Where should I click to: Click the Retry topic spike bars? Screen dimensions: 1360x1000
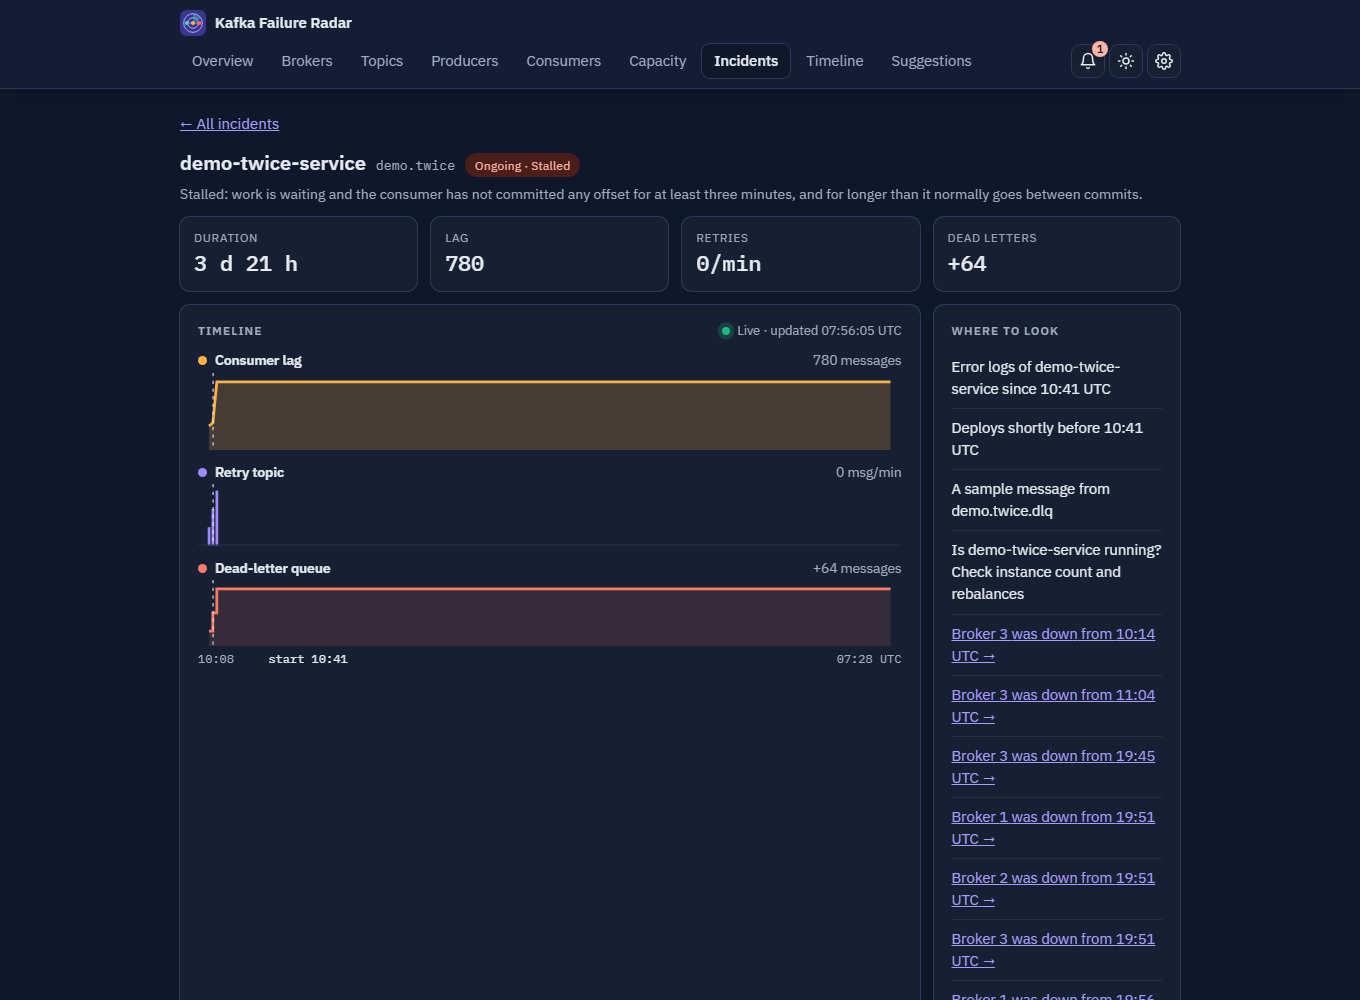[213, 518]
